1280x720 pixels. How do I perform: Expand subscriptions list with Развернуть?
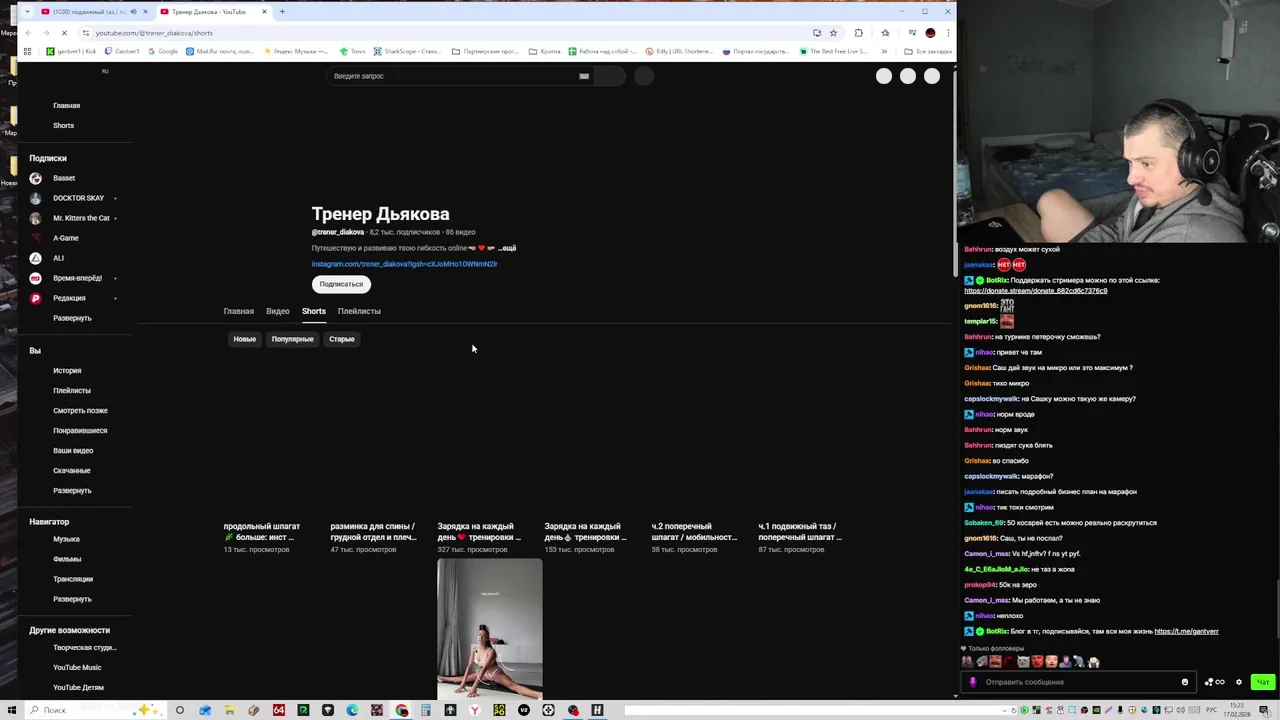(x=72, y=318)
